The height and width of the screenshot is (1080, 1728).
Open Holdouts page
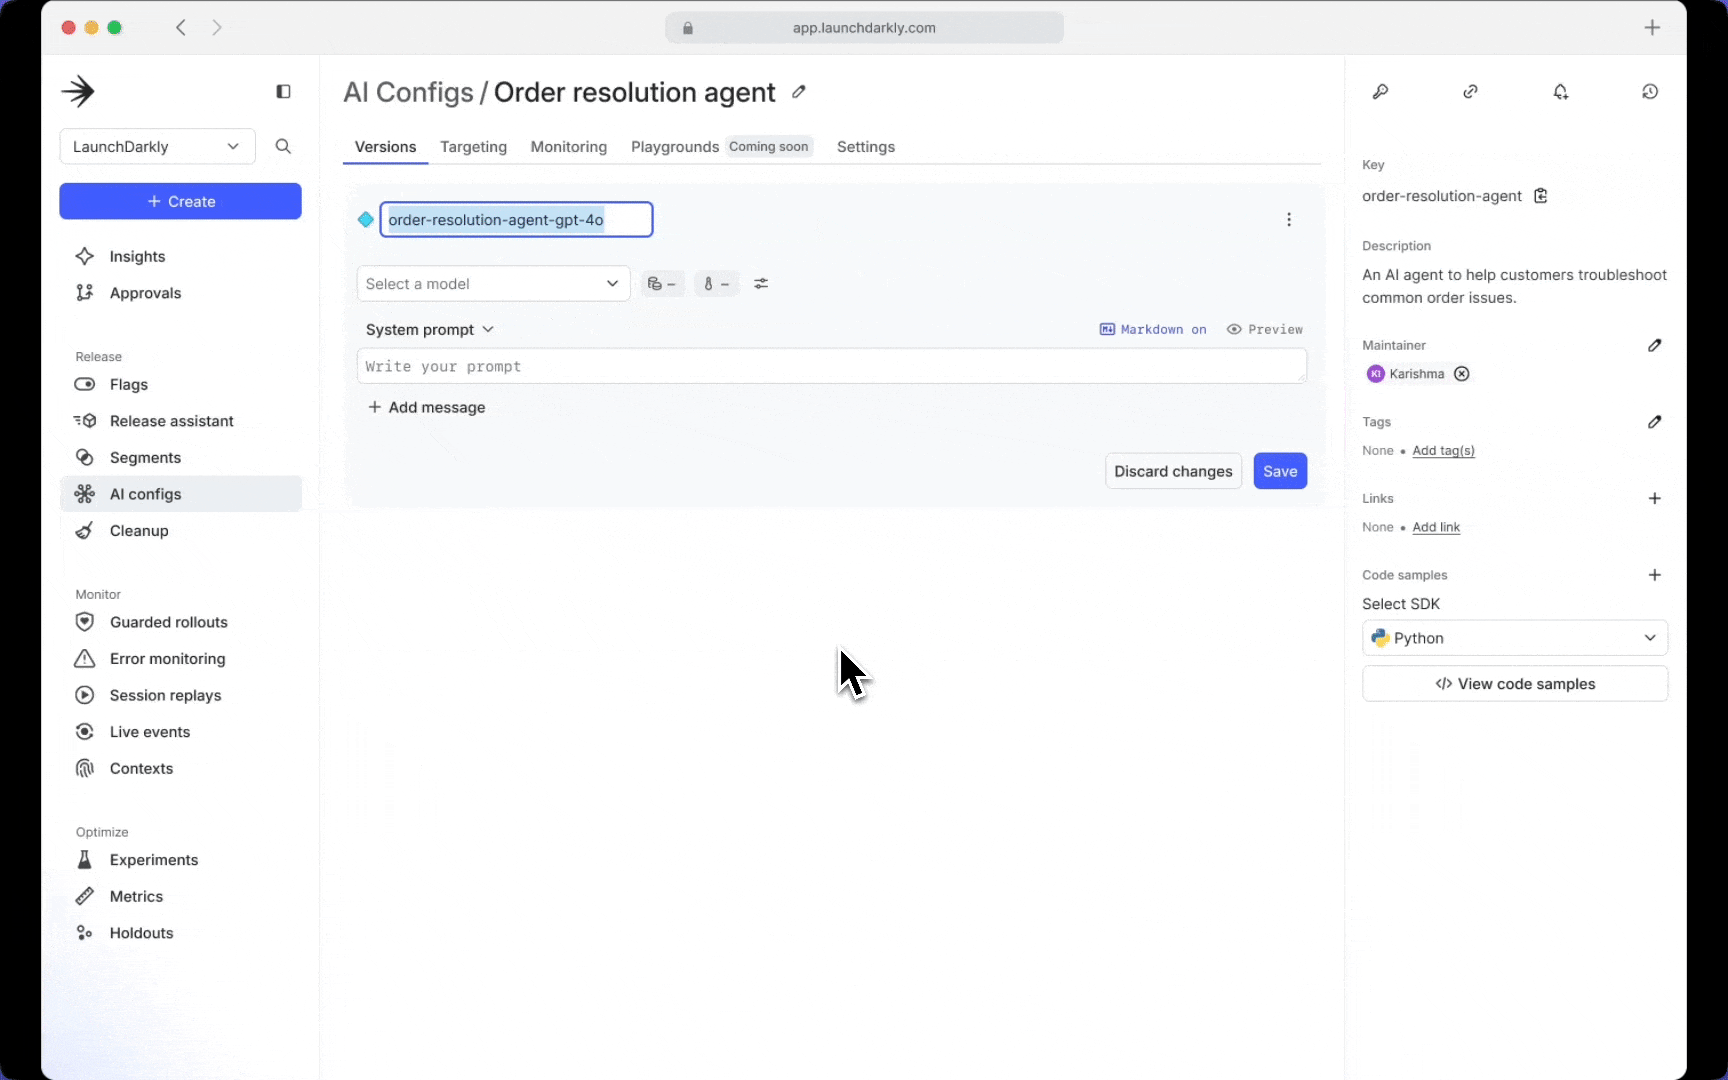pyautogui.click(x=180, y=933)
